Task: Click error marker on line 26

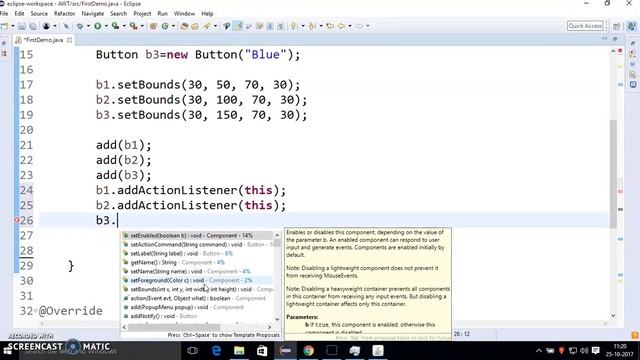Action: click(16, 220)
